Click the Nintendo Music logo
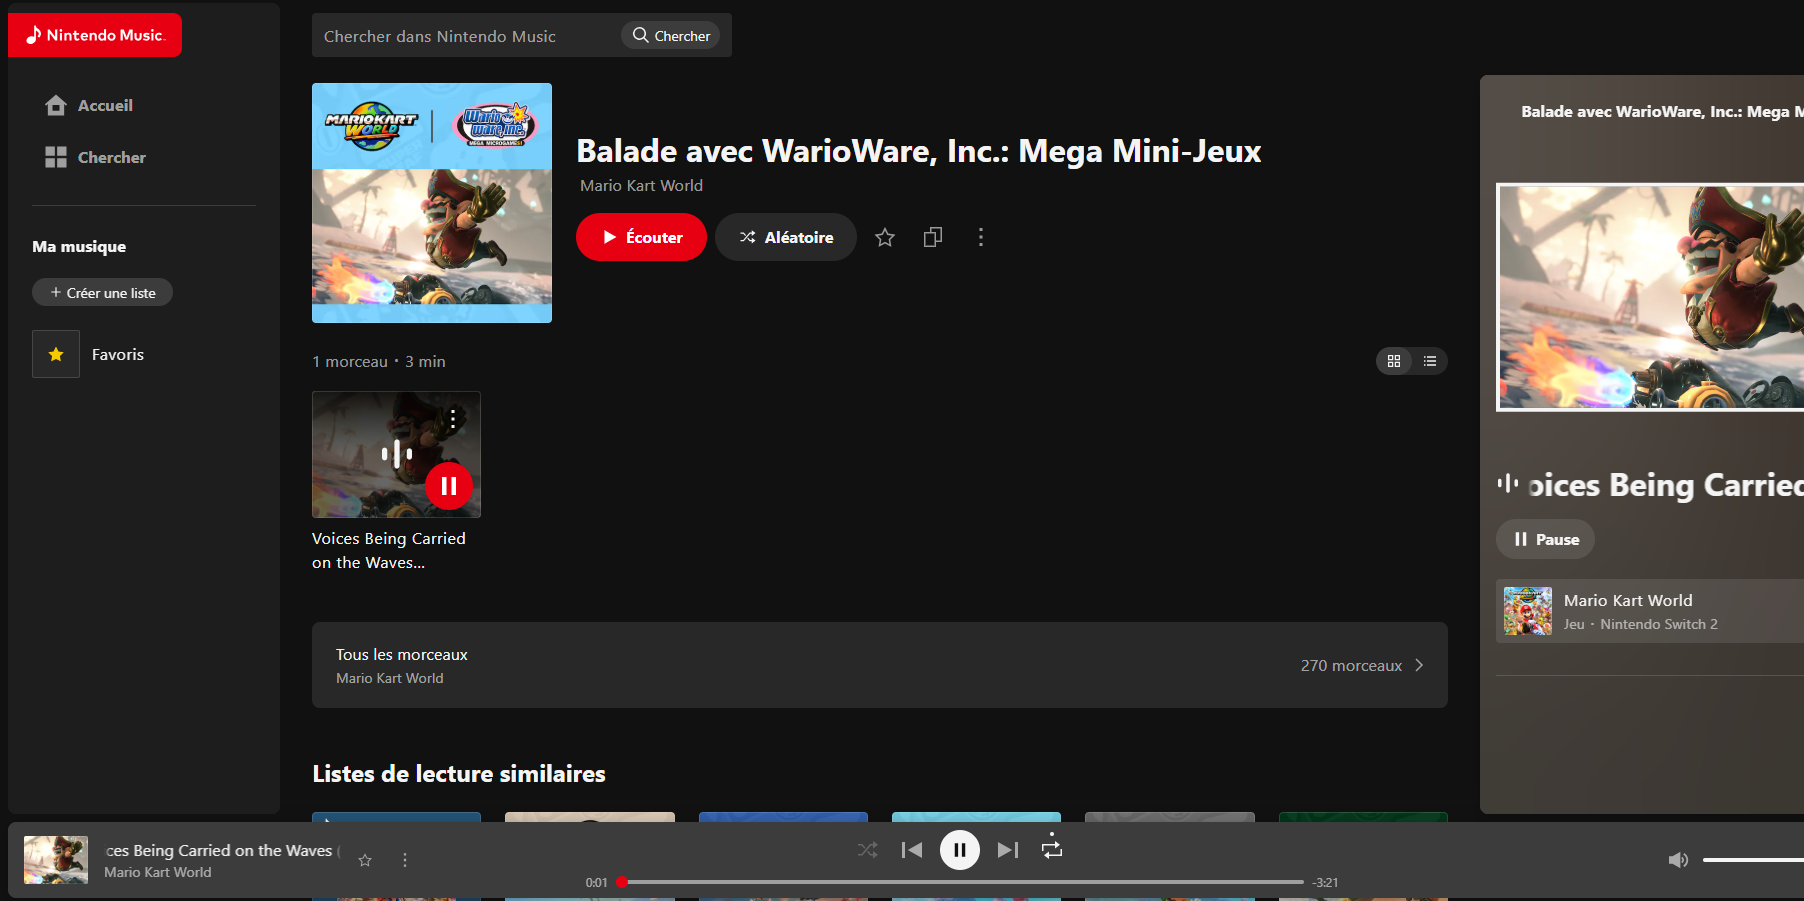 pyautogui.click(x=95, y=35)
